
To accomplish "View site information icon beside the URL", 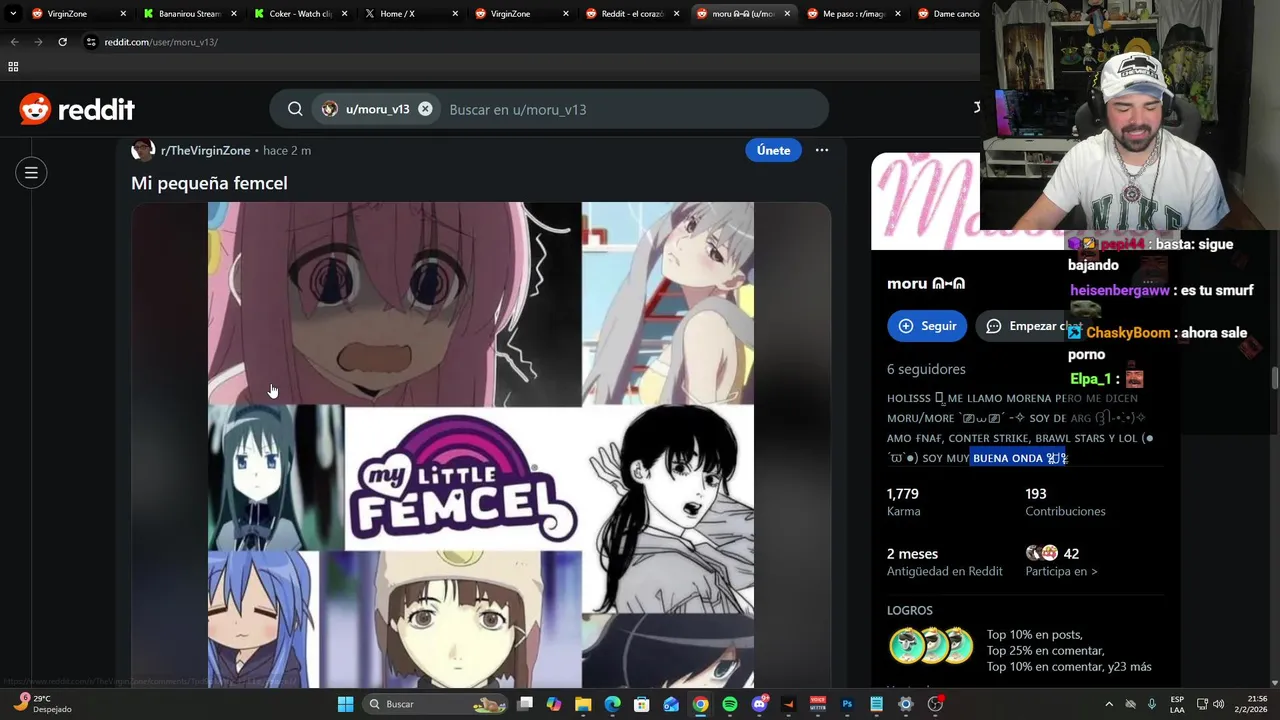I will [x=91, y=42].
